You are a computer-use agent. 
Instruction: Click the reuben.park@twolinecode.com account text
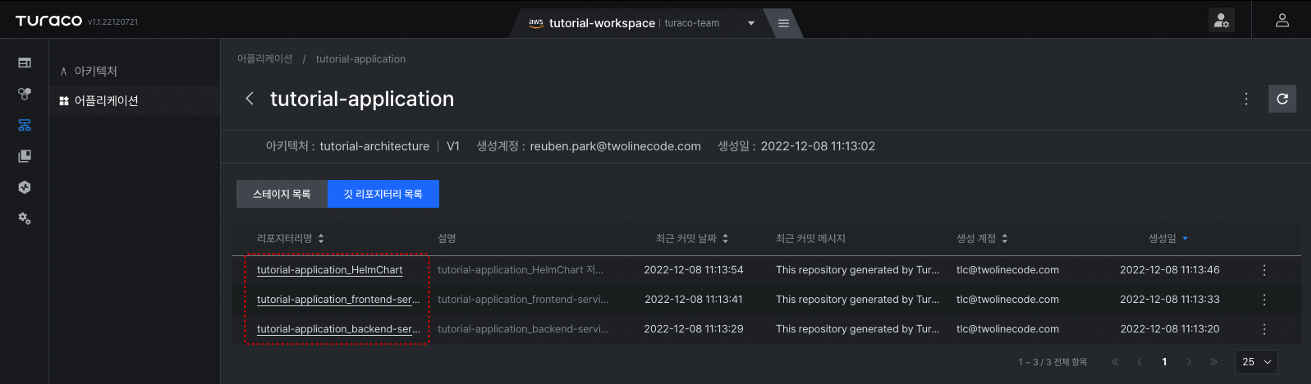click(615, 146)
